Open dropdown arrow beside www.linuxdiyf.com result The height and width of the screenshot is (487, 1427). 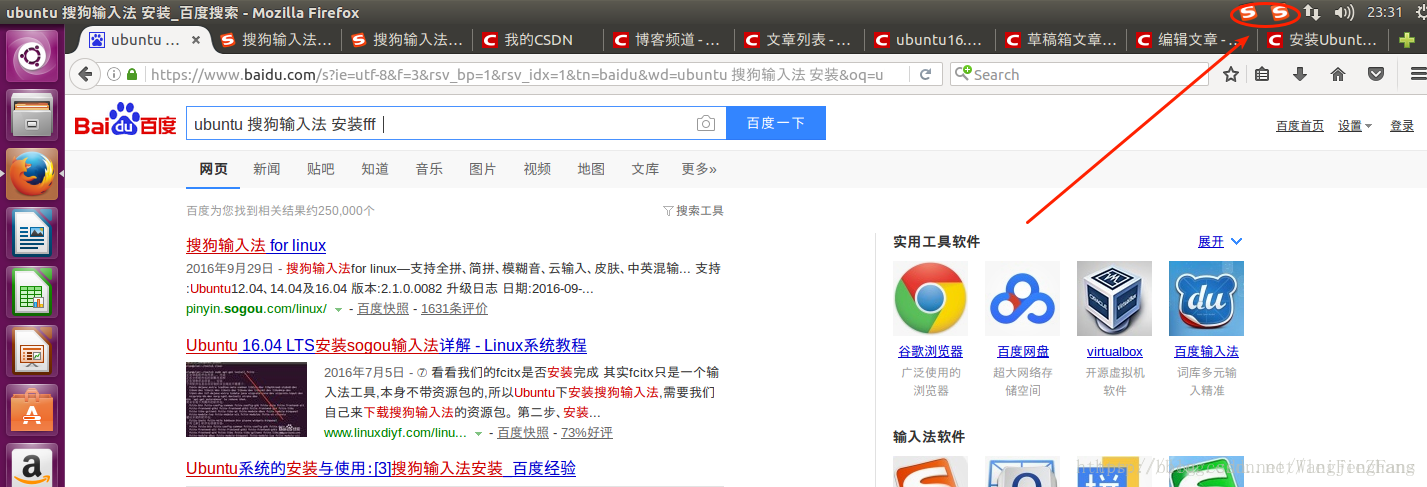pyautogui.click(x=478, y=433)
